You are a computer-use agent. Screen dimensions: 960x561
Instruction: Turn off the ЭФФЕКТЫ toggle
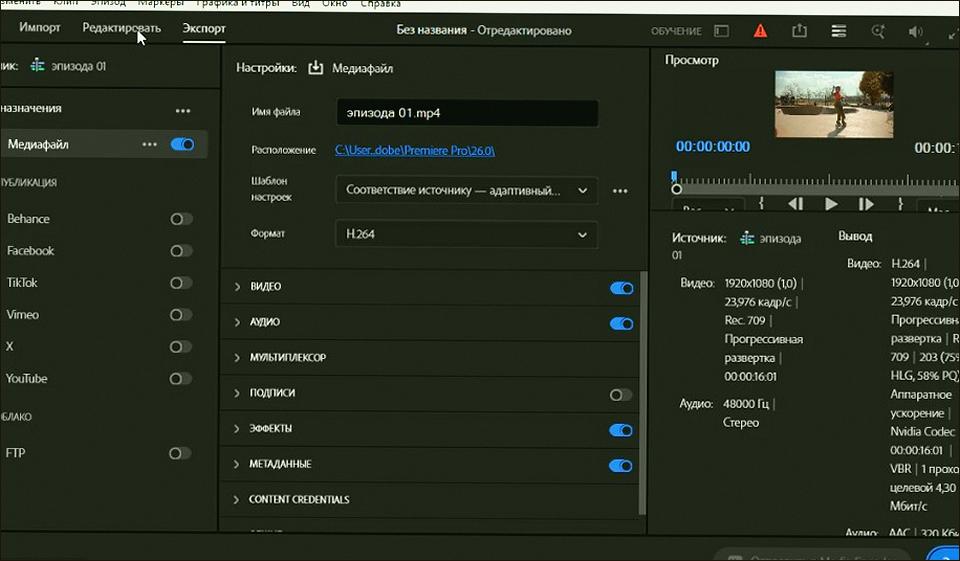(x=621, y=431)
